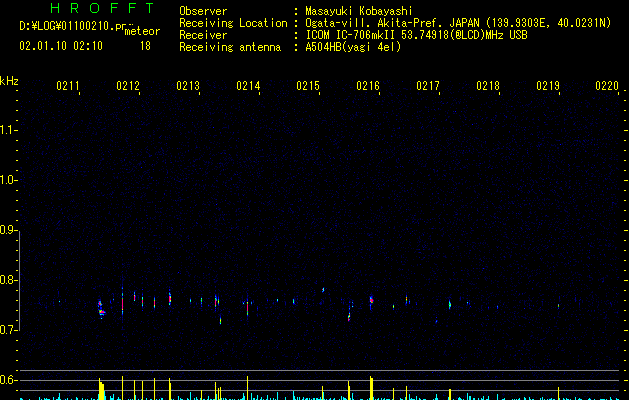The height and width of the screenshot is (400, 629).
Task: Click the 0.8 kHz axis label
Action: click(8, 280)
